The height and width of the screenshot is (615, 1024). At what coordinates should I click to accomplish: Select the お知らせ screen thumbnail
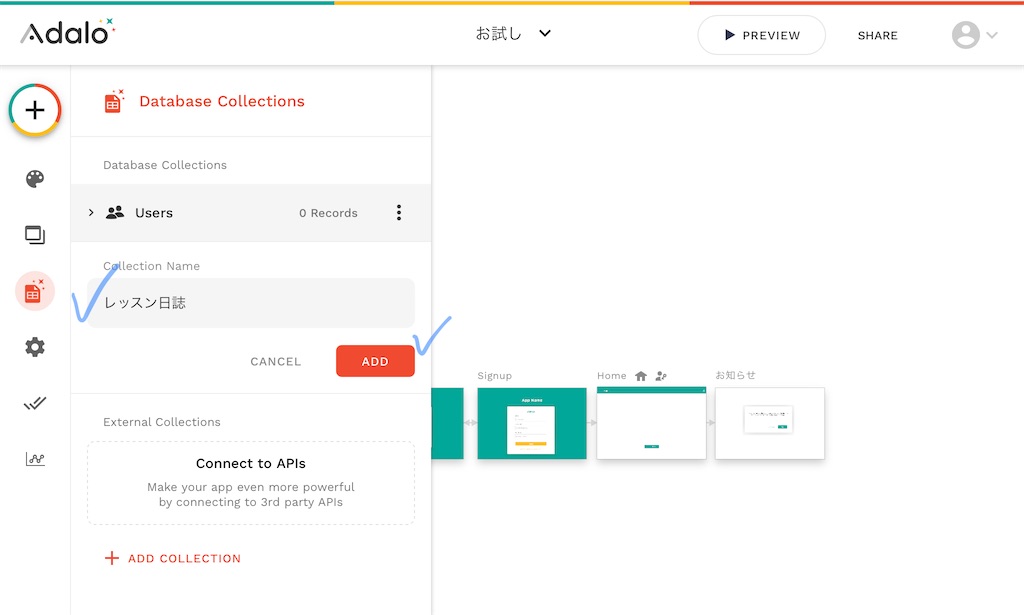[x=770, y=423]
